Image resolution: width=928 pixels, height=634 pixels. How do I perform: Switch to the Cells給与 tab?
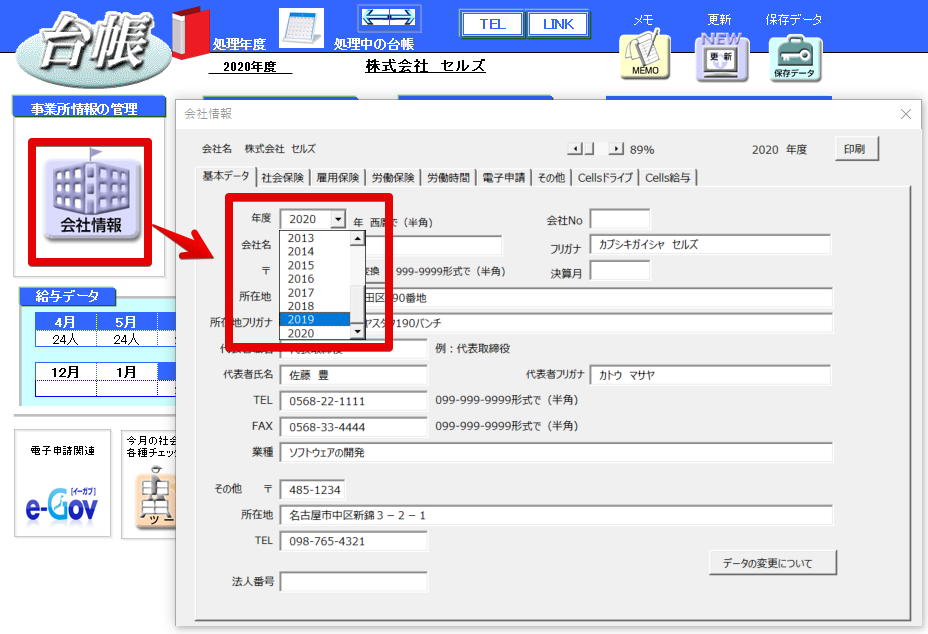pos(668,178)
